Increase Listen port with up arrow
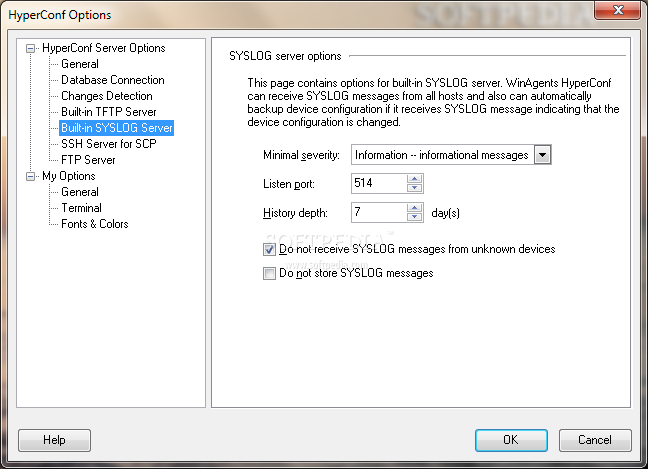This screenshot has height=469, width=648. pyautogui.click(x=414, y=179)
